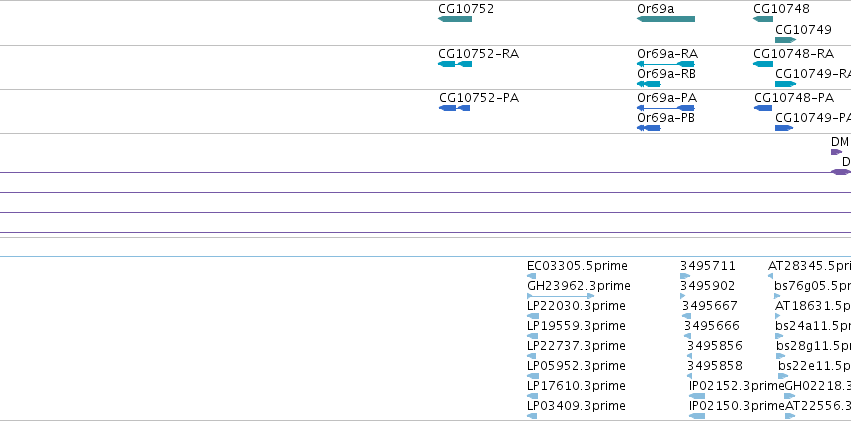Select the CG10752 gene arrow glyph
This screenshot has height=421, width=851.
click(455, 19)
